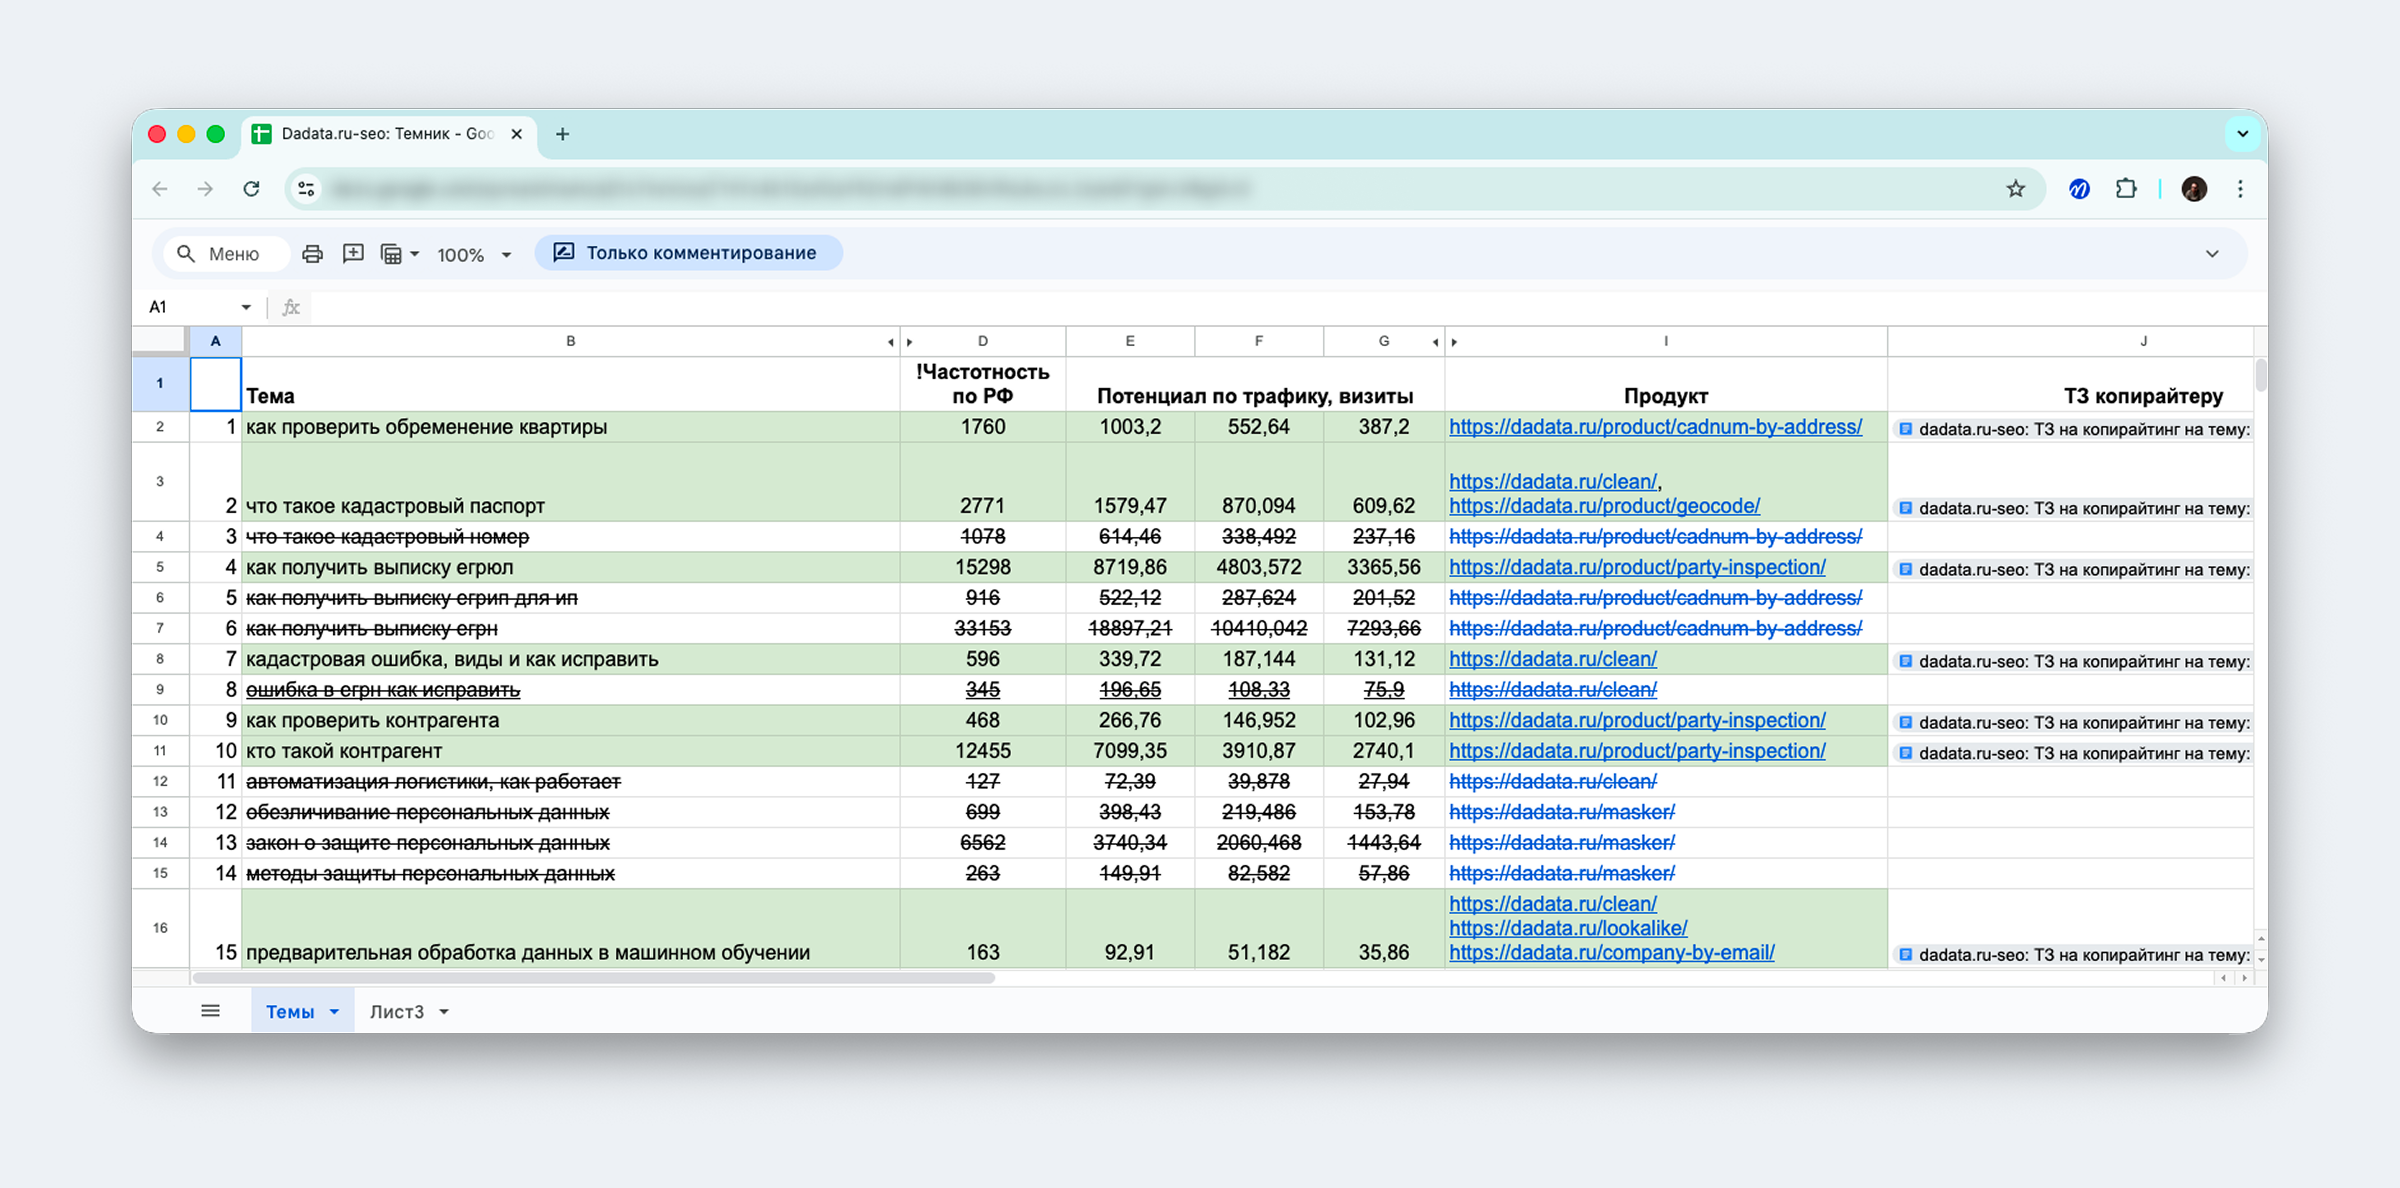Click the add comment icon

click(353, 254)
